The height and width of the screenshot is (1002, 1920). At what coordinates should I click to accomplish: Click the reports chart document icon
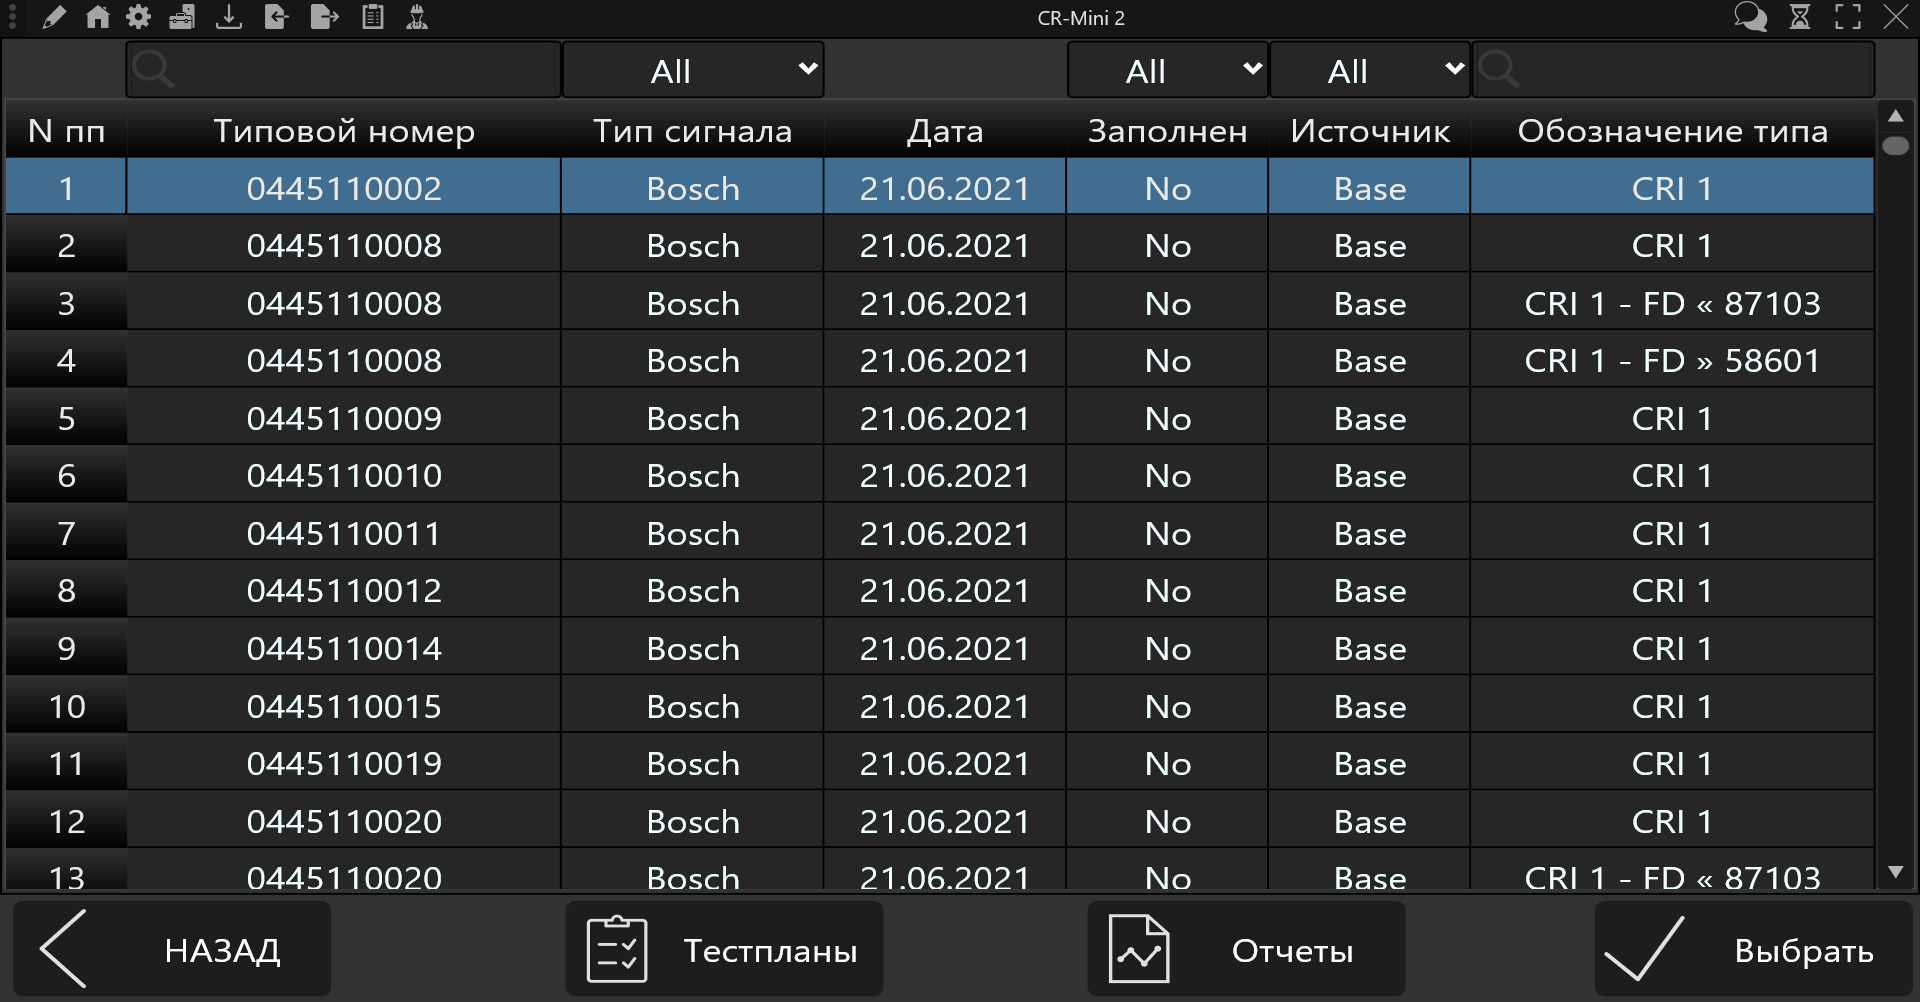coord(1139,949)
